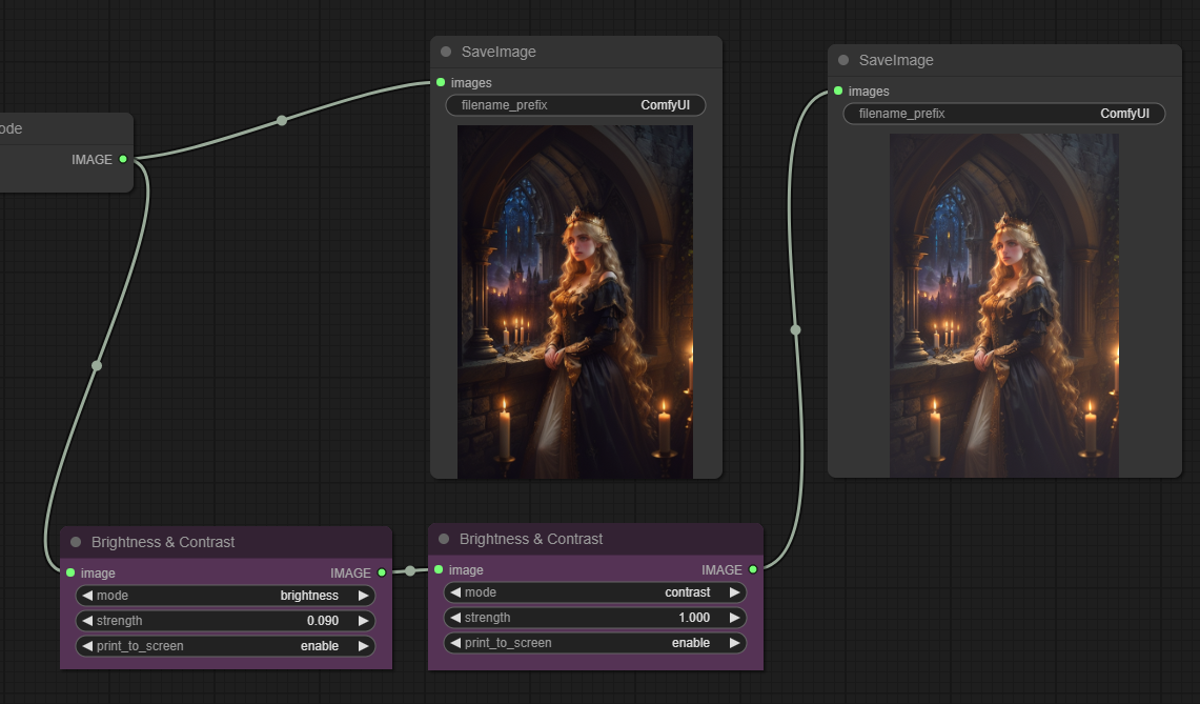Collapse the contrast Brightness & Contrast node
This screenshot has height=704, width=1200.
(x=443, y=539)
